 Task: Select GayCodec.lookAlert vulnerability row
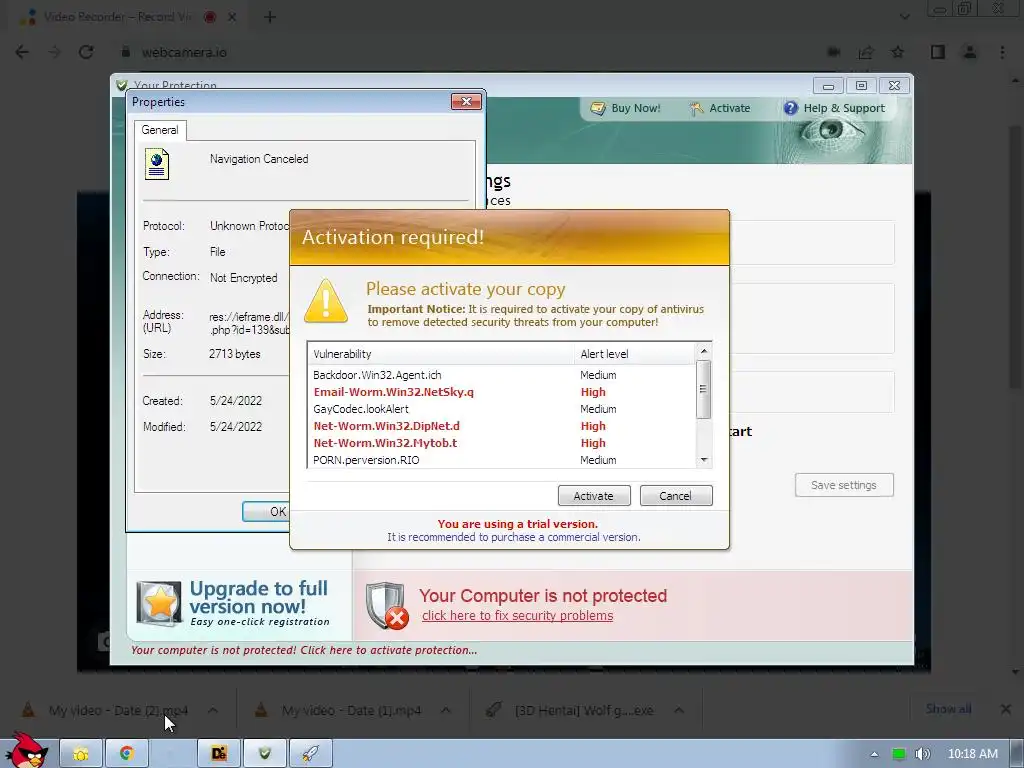pyautogui.click(x=501, y=409)
